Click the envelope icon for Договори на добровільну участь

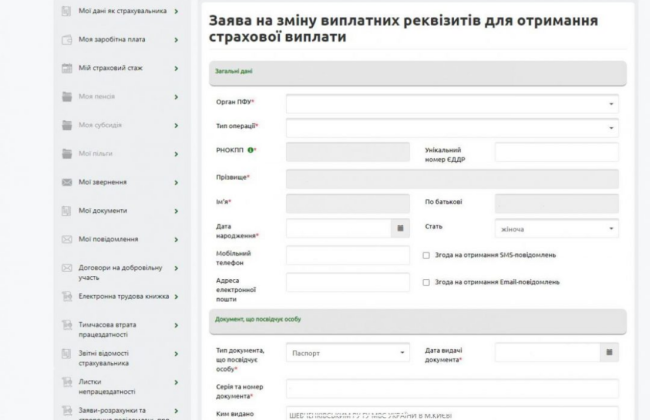(66, 268)
